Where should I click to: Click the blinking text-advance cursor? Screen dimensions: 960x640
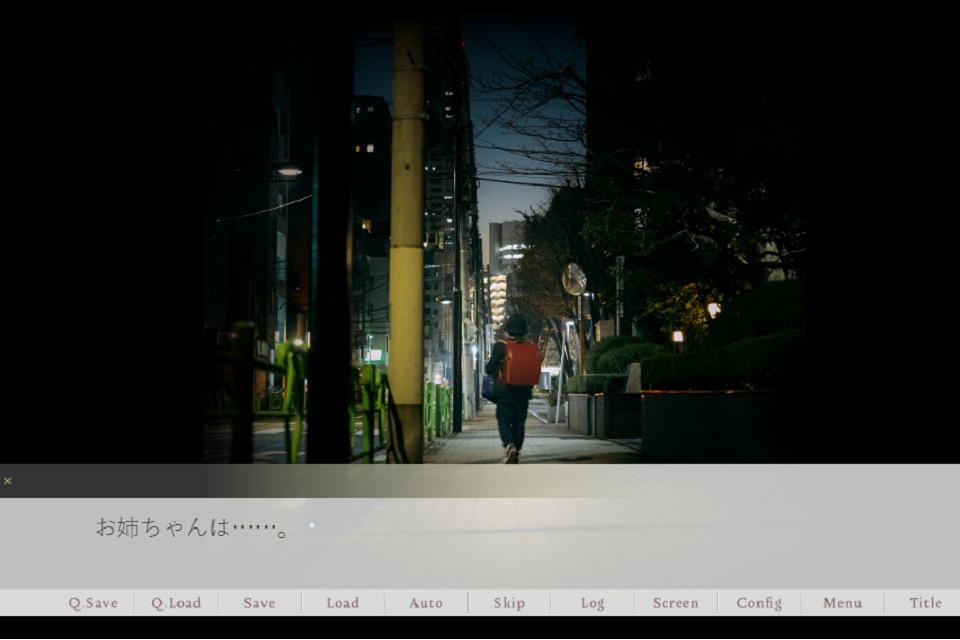(312, 525)
